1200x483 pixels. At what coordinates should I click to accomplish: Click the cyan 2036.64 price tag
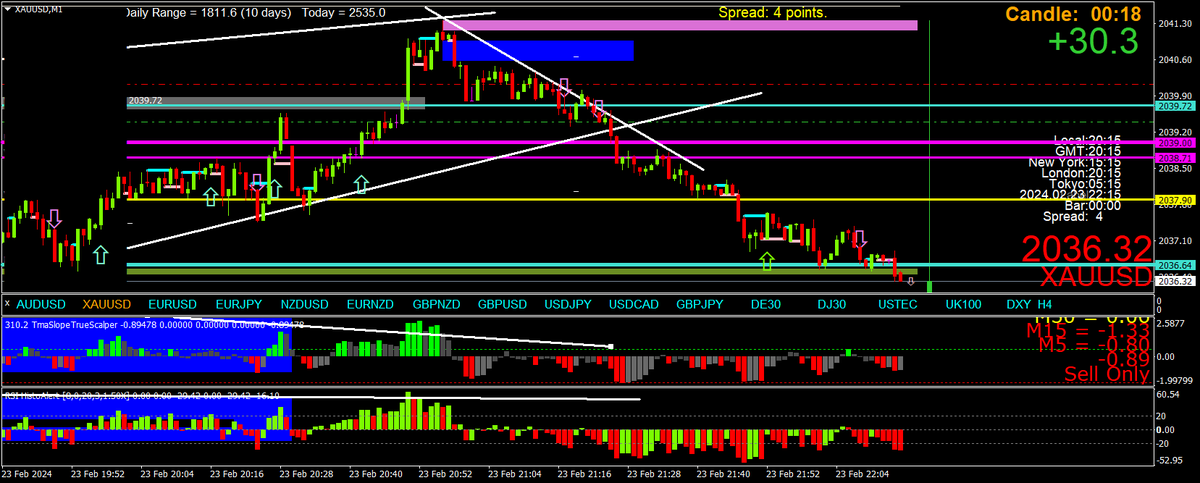tap(1176, 265)
